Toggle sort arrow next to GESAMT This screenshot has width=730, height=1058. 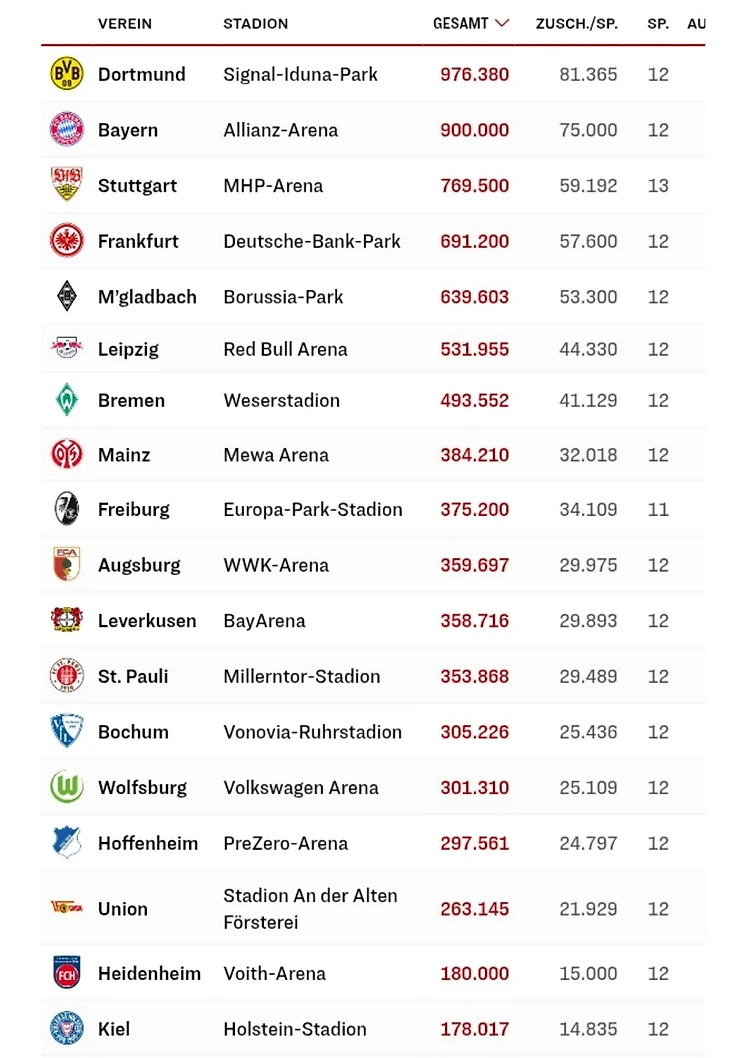click(x=502, y=23)
